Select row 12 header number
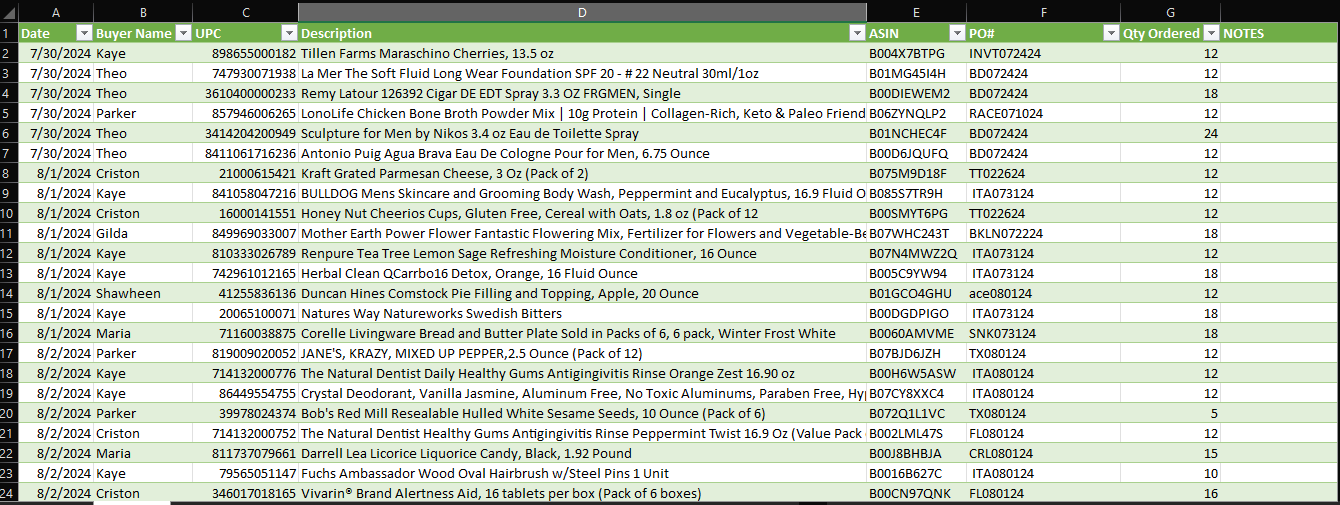The width and height of the screenshot is (1340, 505). pos(9,253)
